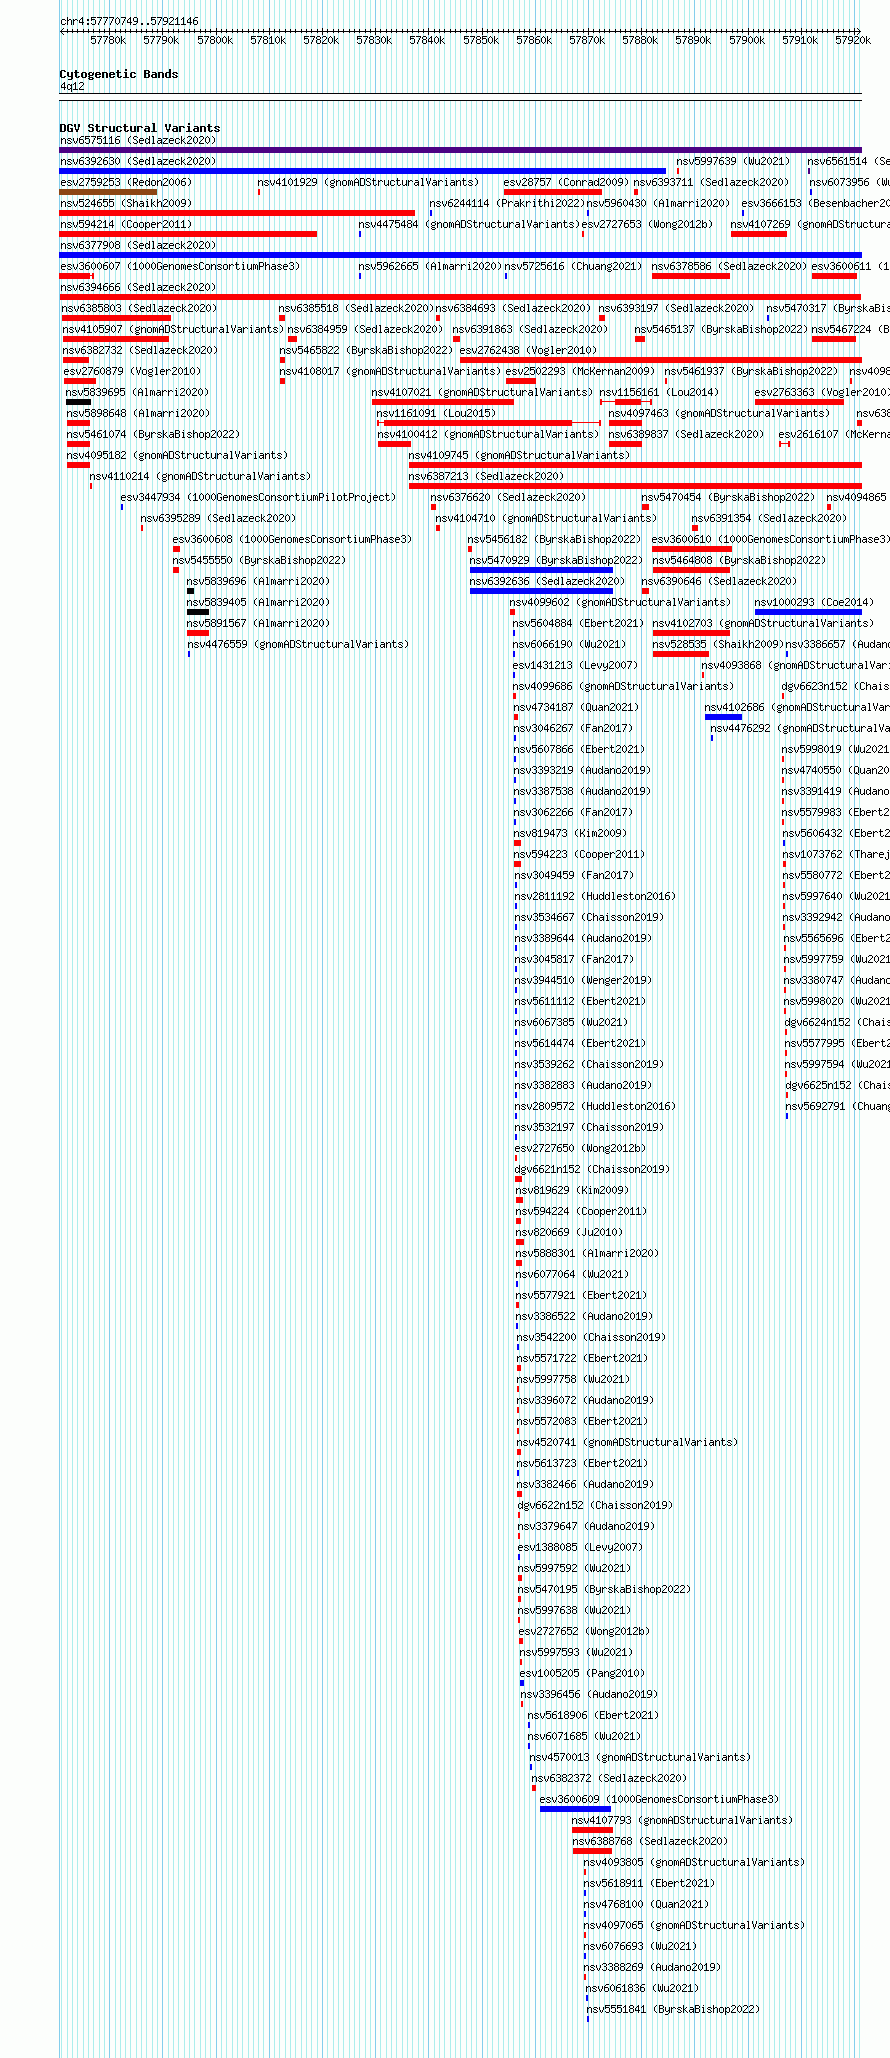
Task: Click esv2762438 (Vogler2010) label
Action: (528, 351)
